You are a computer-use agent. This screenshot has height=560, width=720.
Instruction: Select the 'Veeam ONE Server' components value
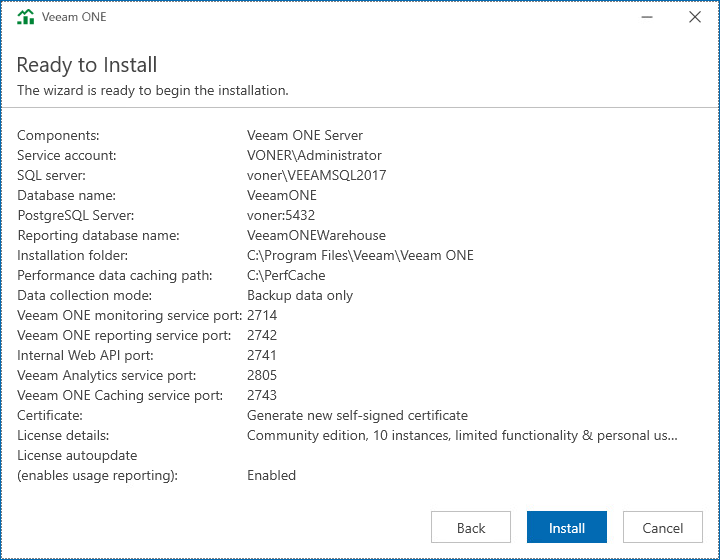tap(305, 135)
